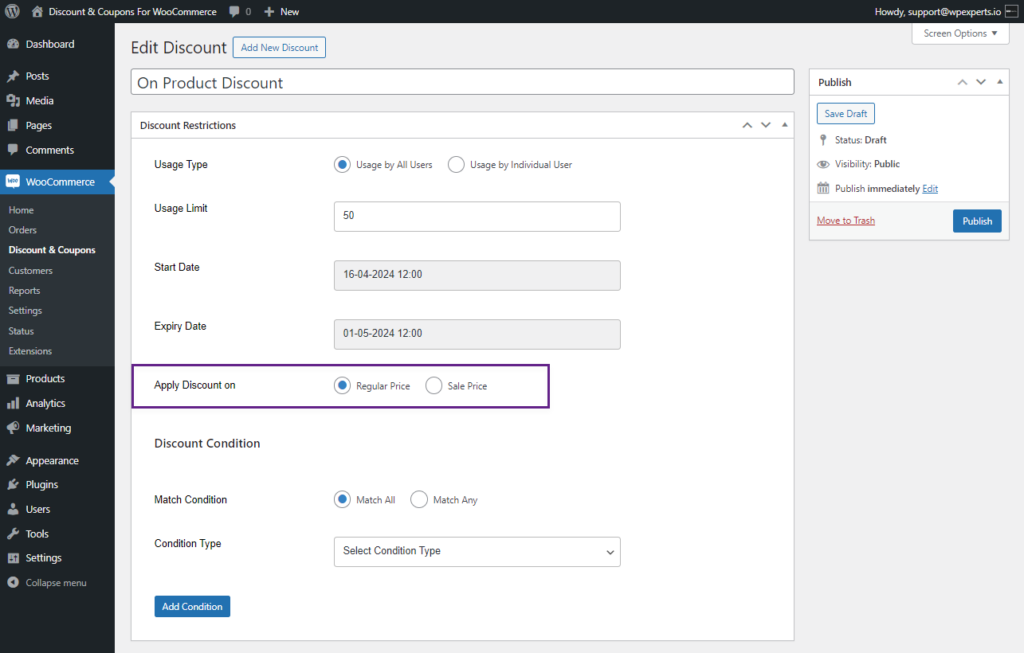1024x653 pixels.
Task: Choose the Sale Price radio option
Action: (x=434, y=386)
